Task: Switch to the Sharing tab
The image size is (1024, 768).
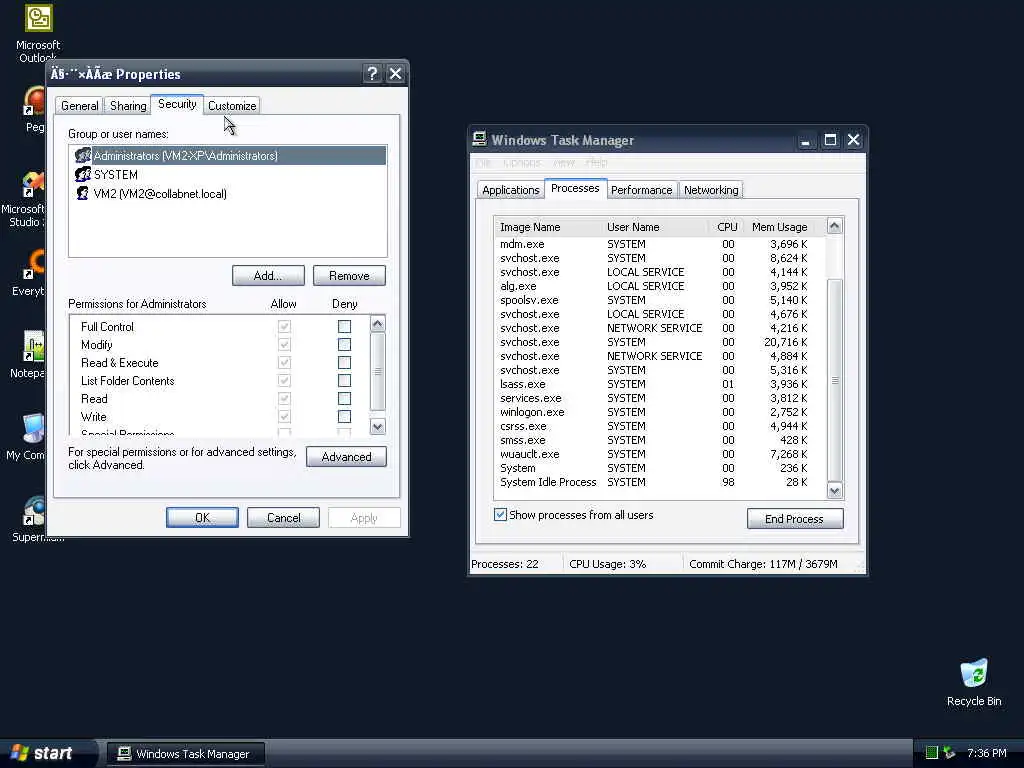Action: pos(128,106)
